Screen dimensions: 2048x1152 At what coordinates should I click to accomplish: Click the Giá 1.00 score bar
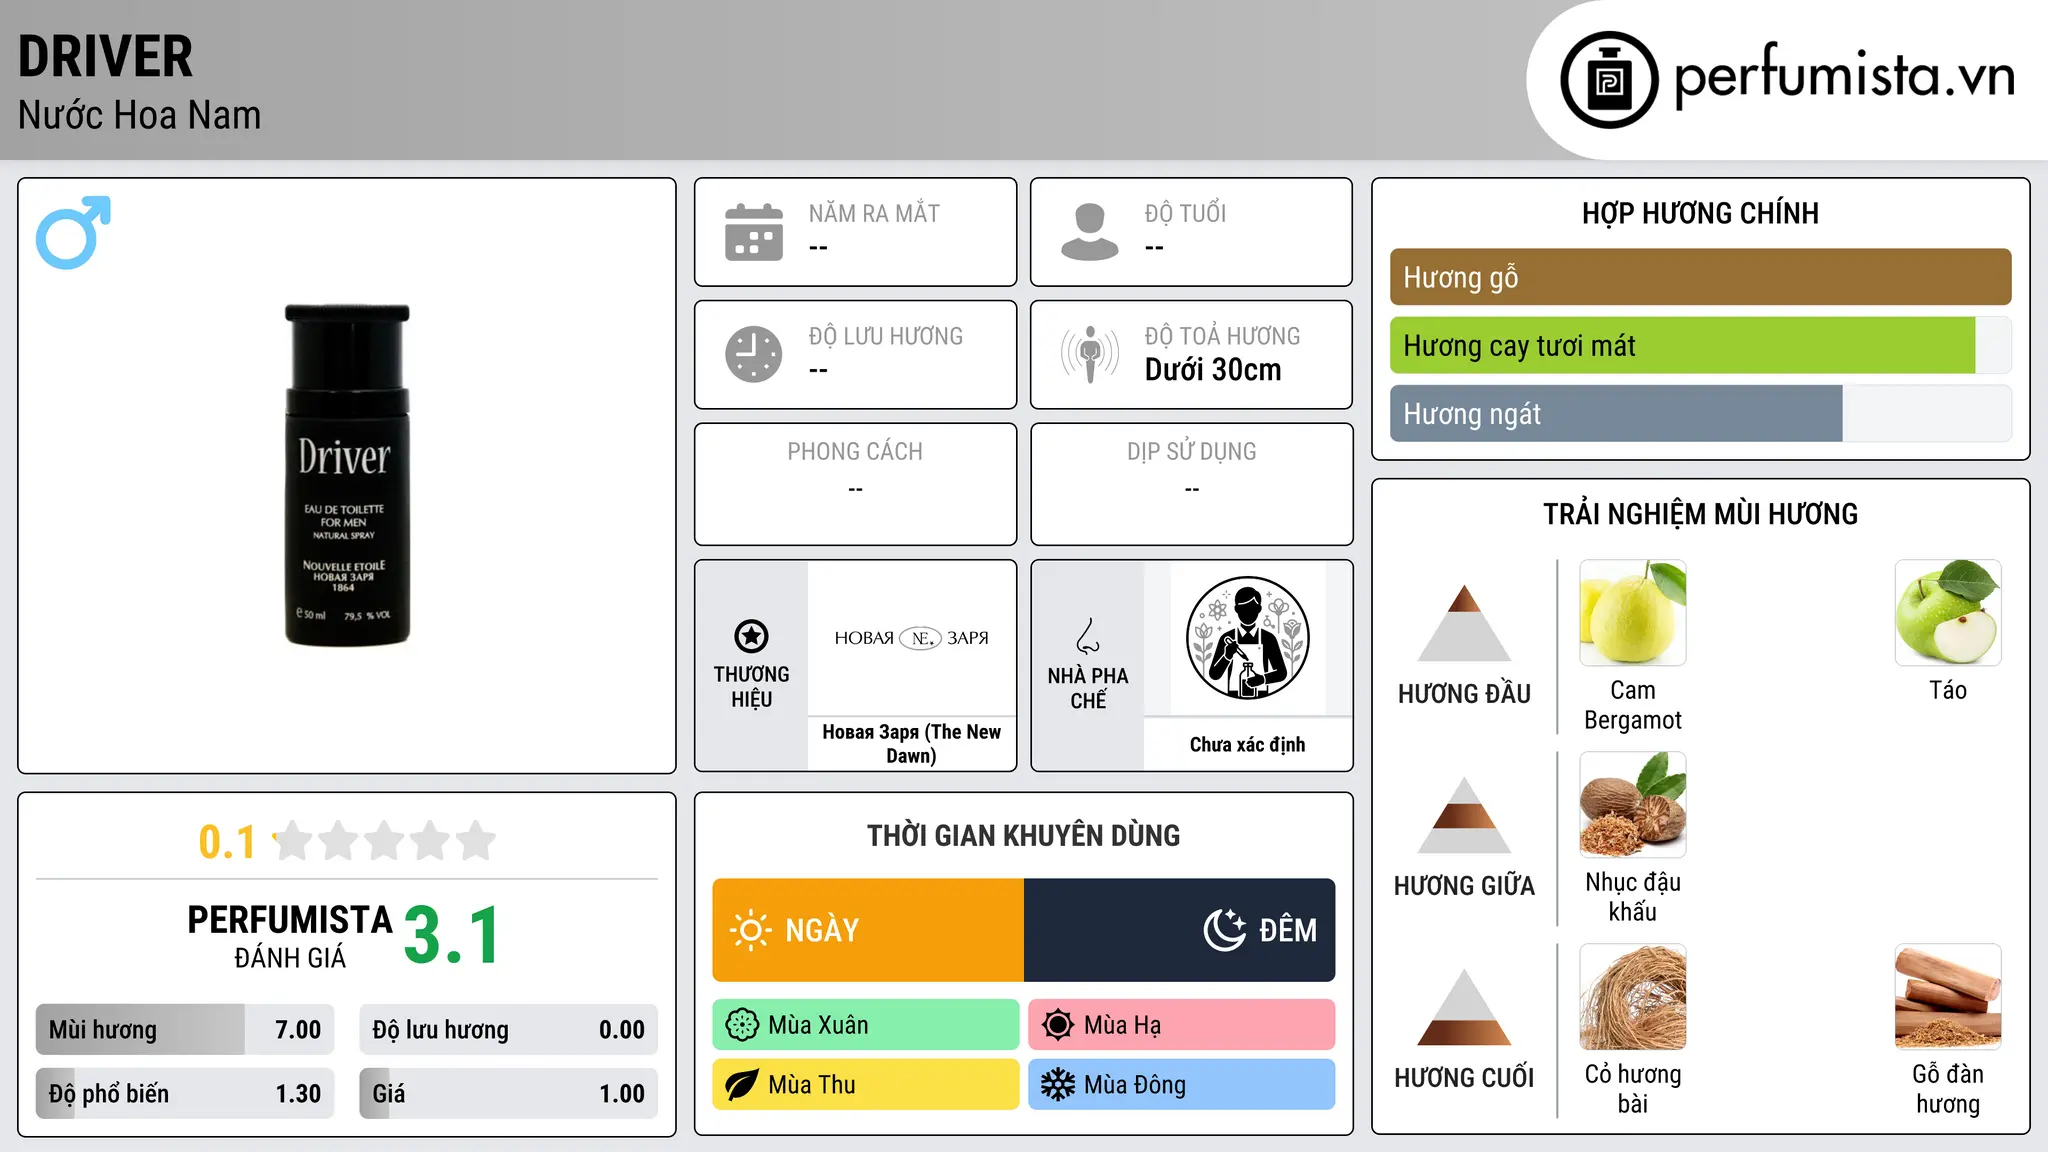[508, 1094]
